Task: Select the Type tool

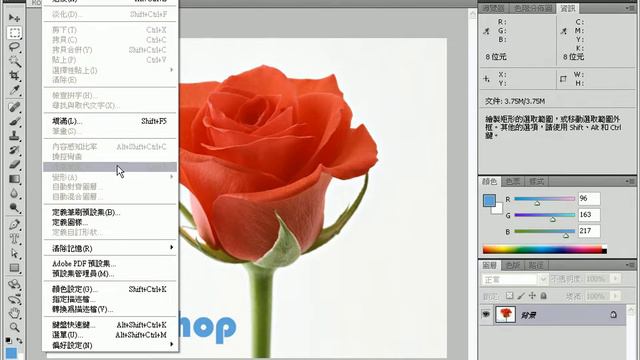Action: coord(14,238)
